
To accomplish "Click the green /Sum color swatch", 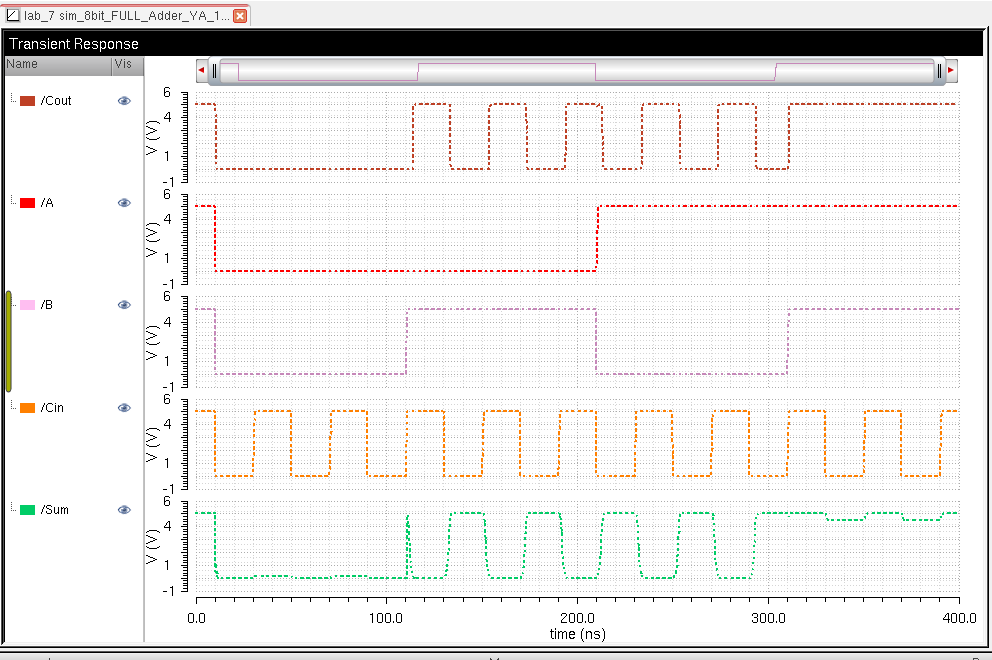I will [x=27, y=509].
